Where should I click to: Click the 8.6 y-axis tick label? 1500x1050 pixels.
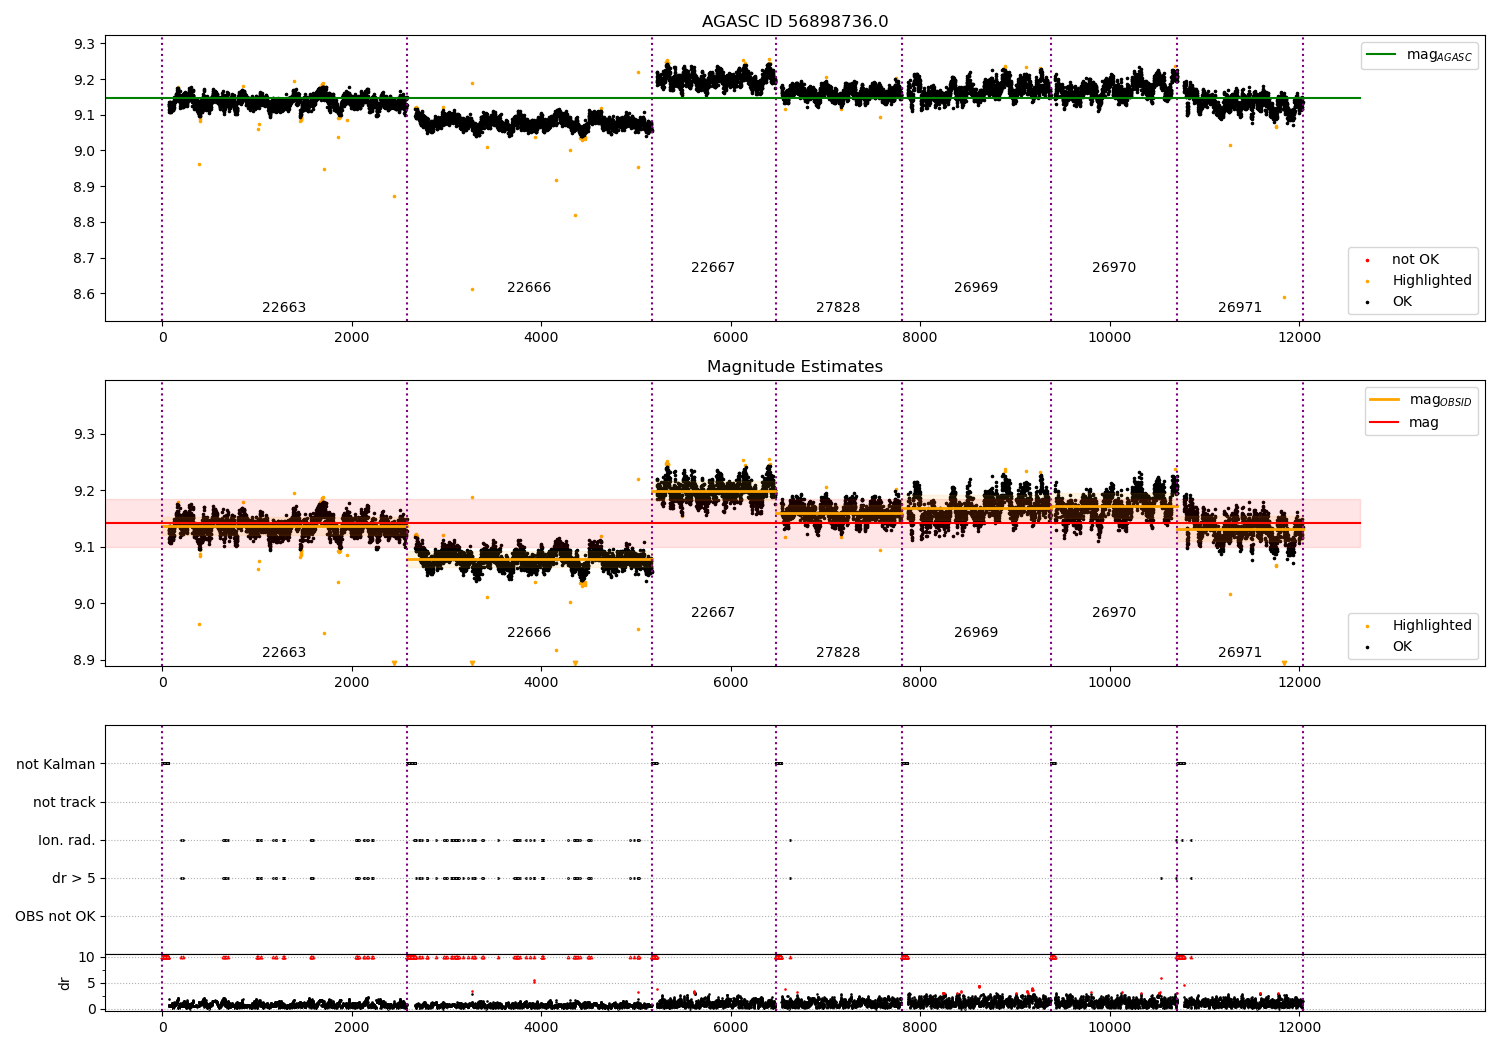84,294
